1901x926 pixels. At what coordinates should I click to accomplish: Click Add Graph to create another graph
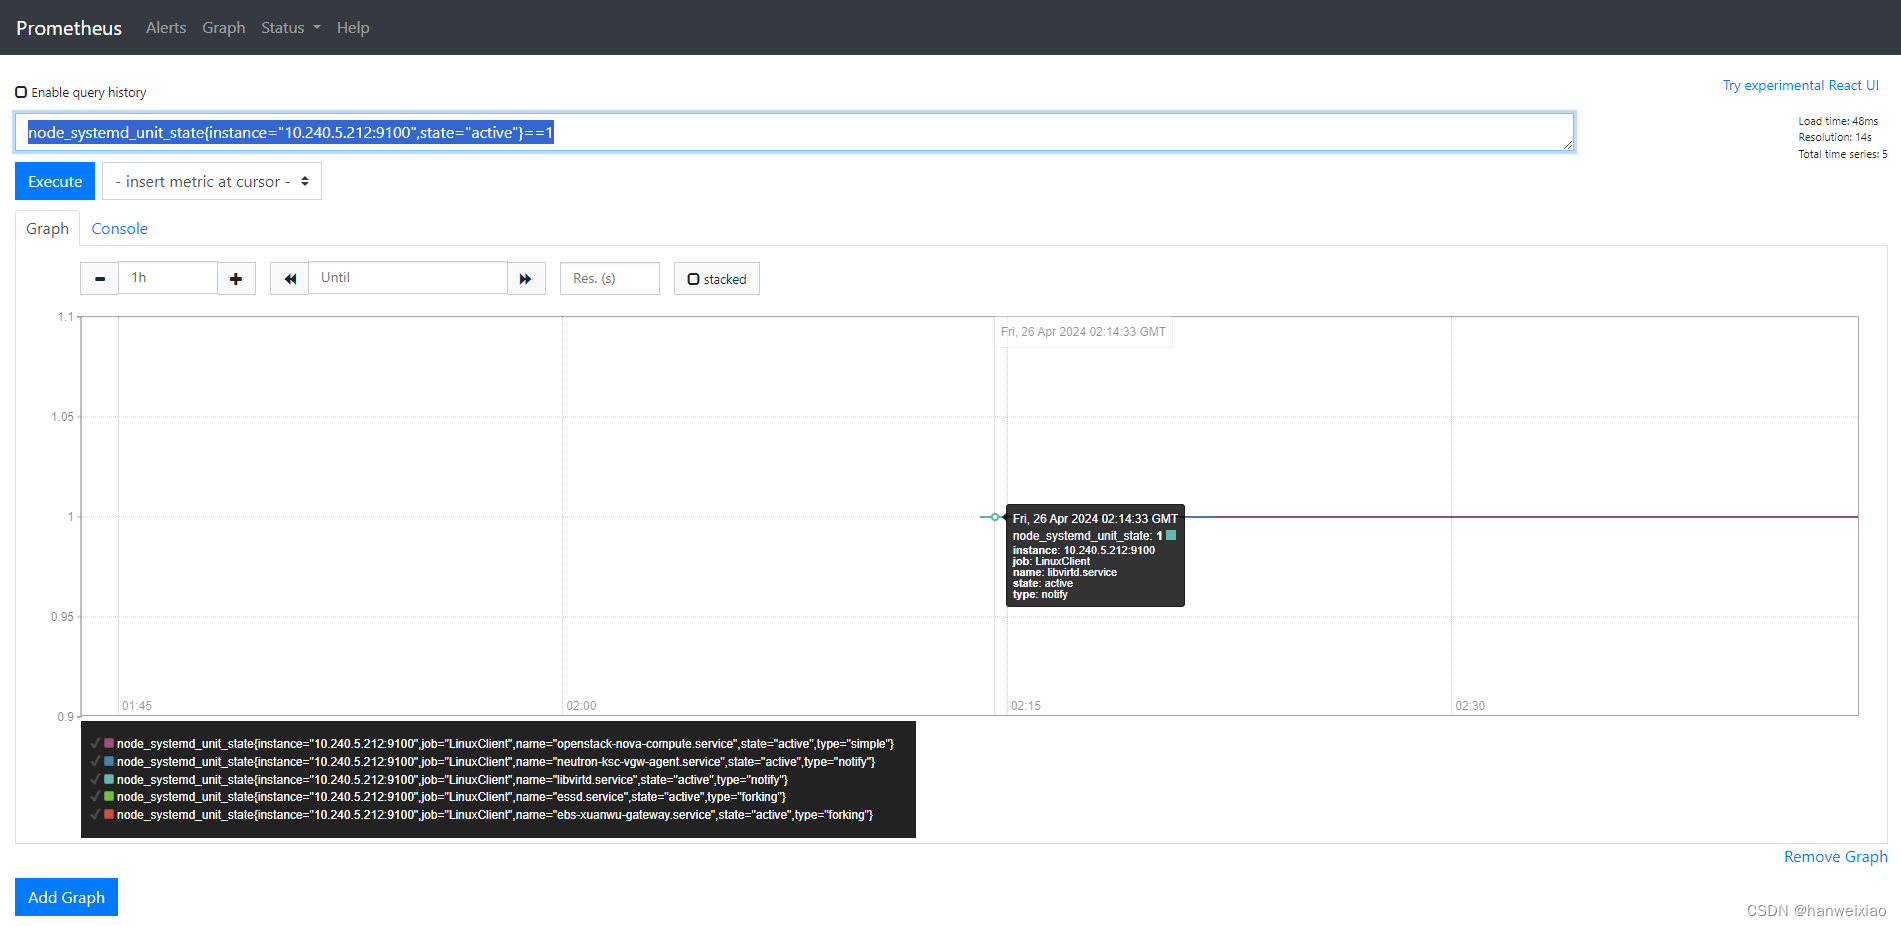pos(66,897)
